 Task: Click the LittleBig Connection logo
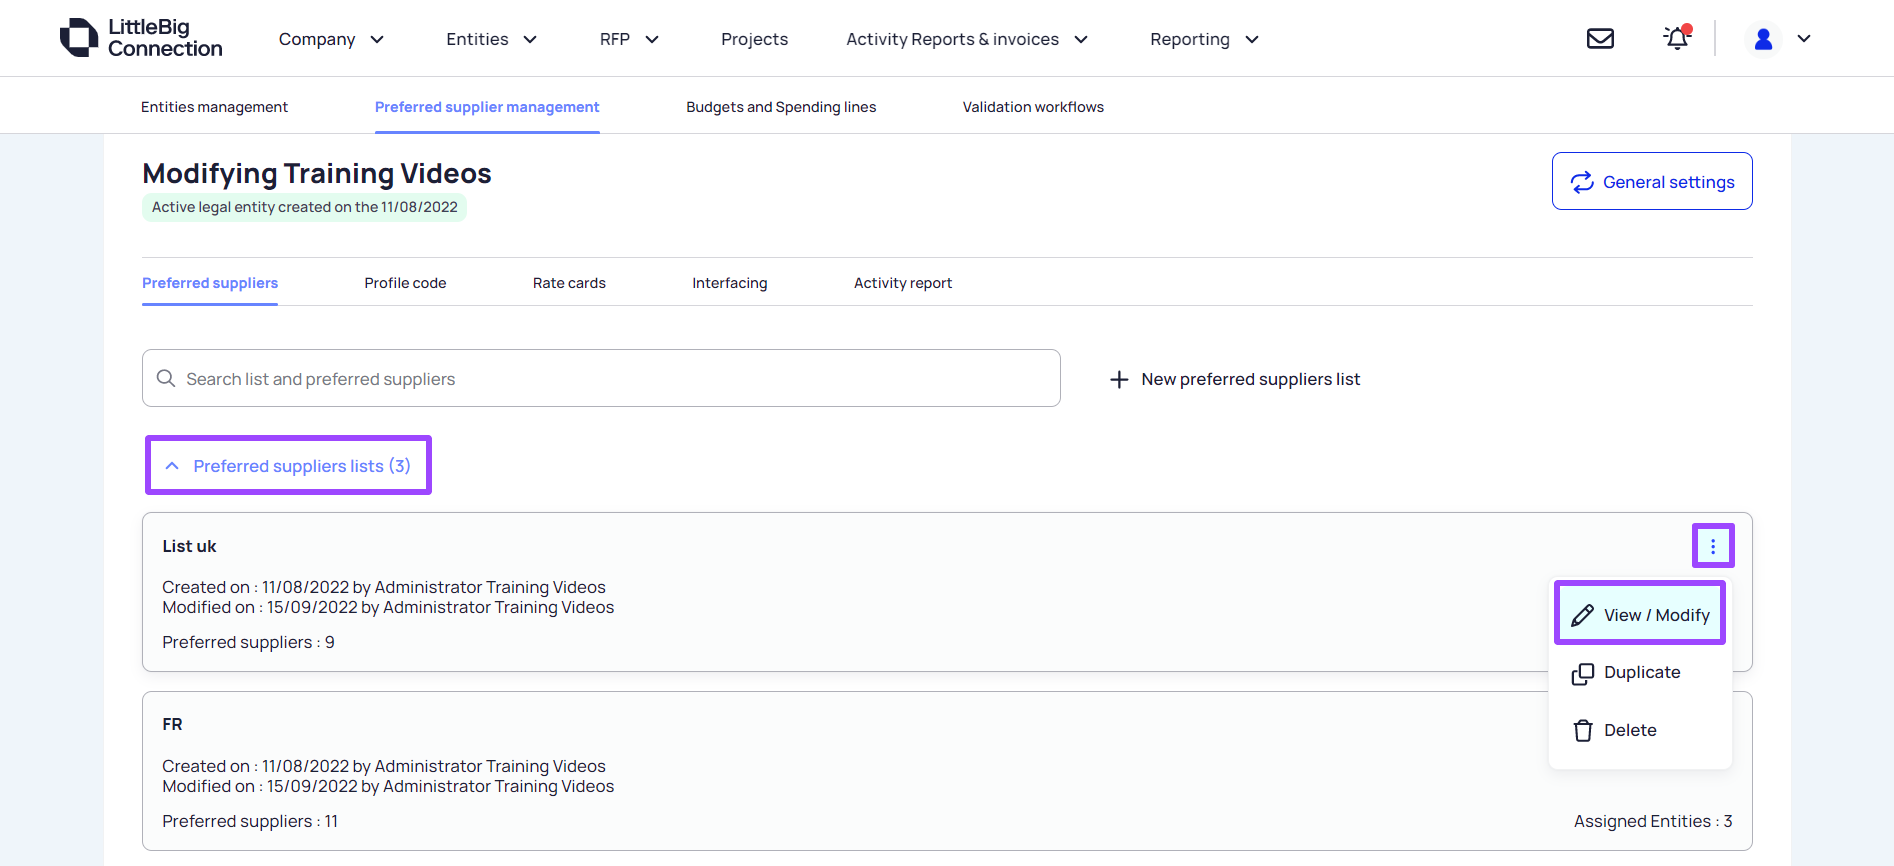point(141,38)
